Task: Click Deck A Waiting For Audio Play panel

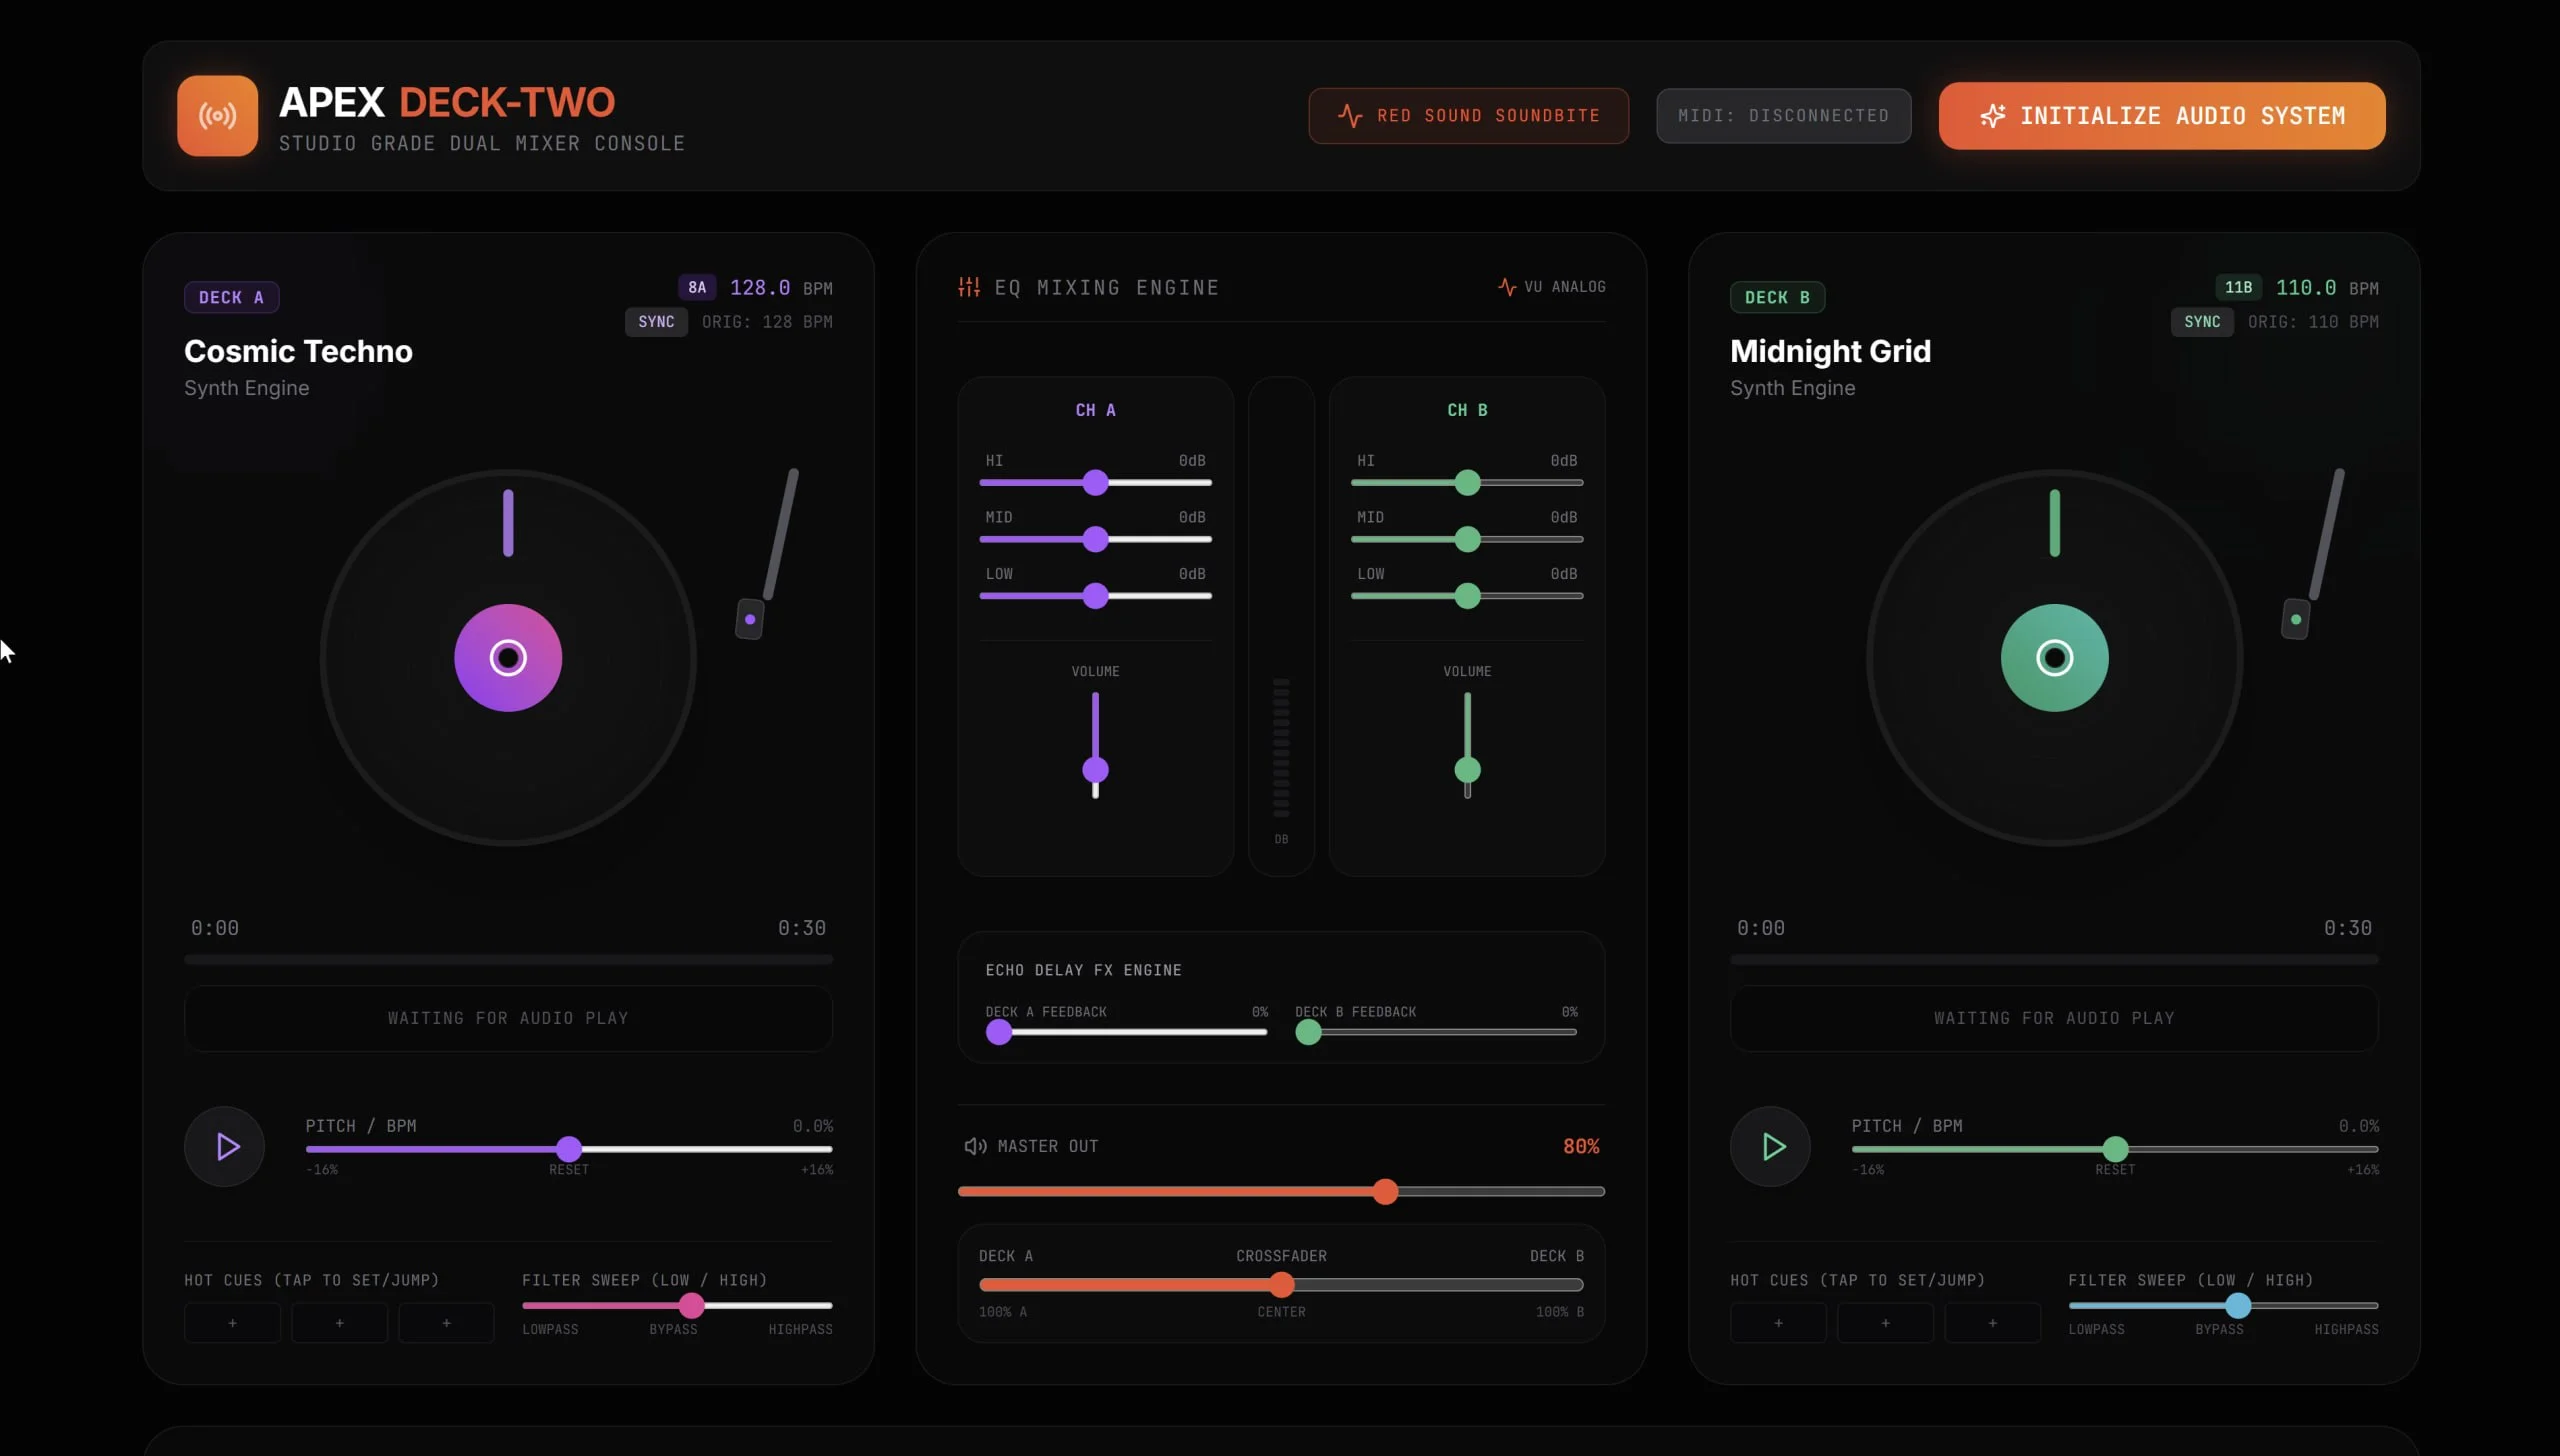Action: [x=508, y=1018]
